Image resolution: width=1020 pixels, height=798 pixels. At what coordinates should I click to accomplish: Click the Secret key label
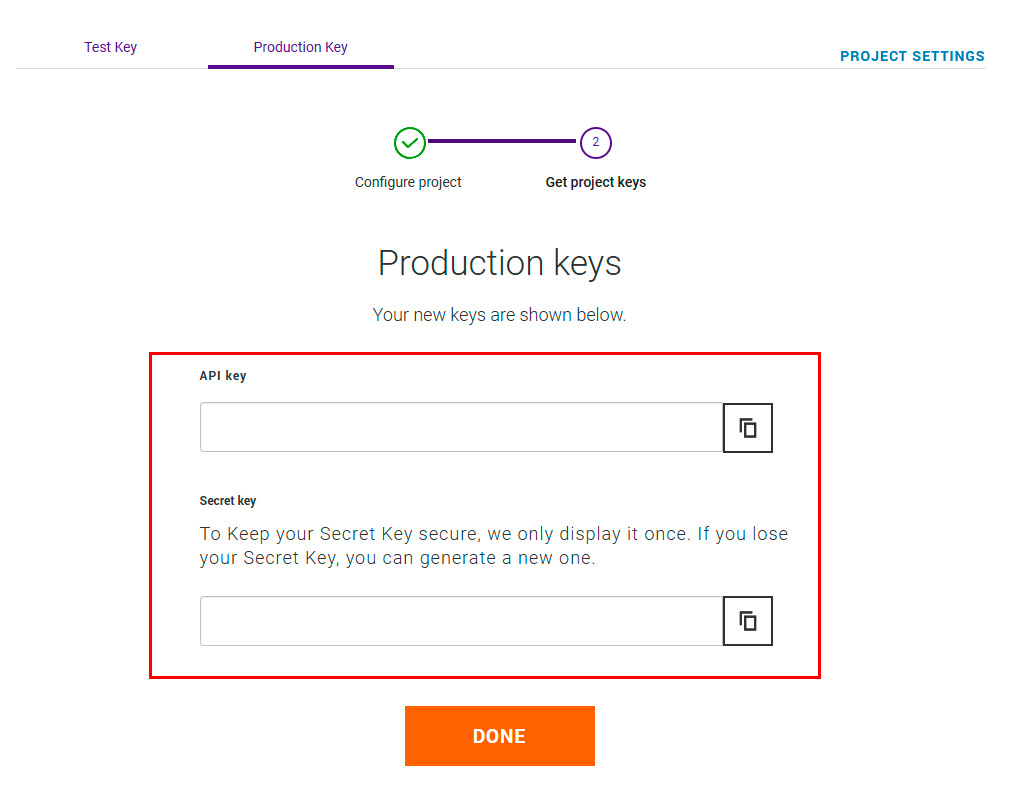(x=228, y=501)
